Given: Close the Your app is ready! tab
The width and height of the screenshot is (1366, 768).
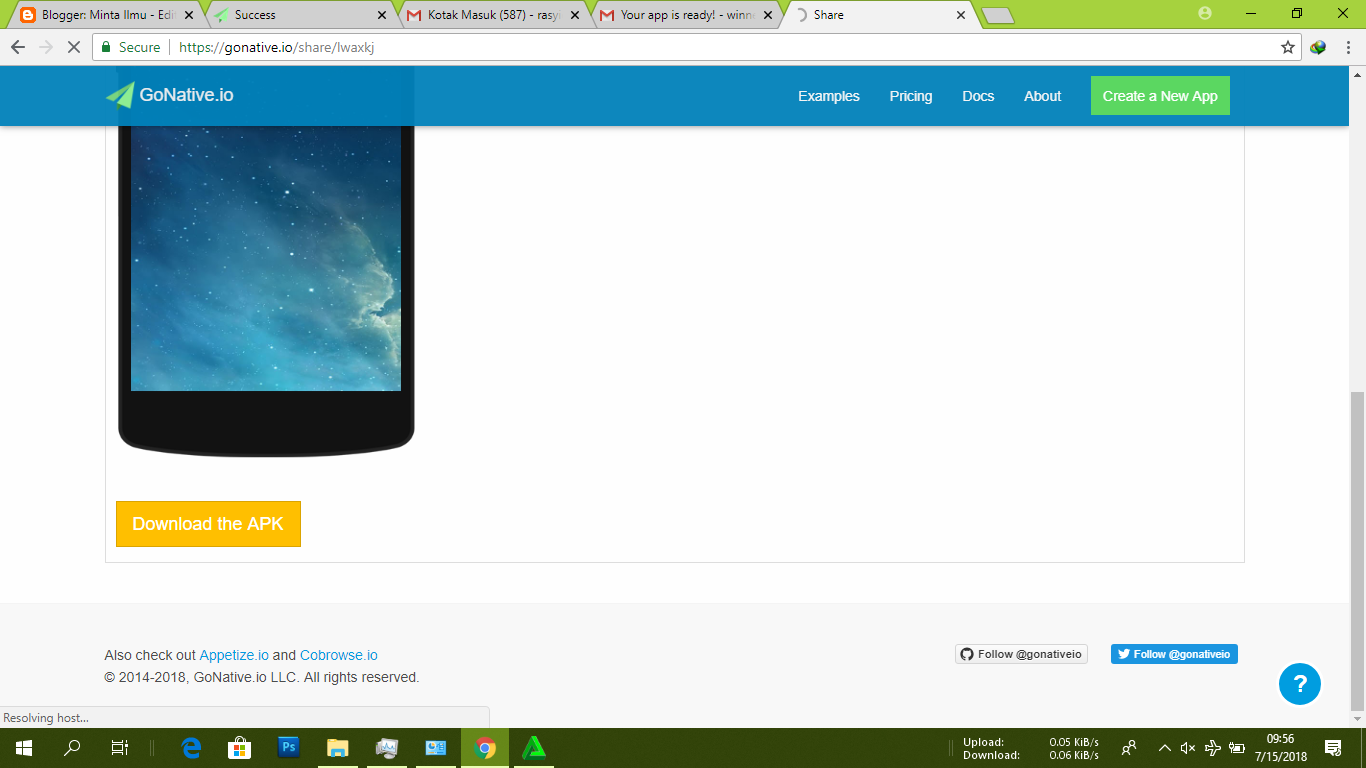Looking at the screenshot, I should pyautogui.click(x=768, y=15).
